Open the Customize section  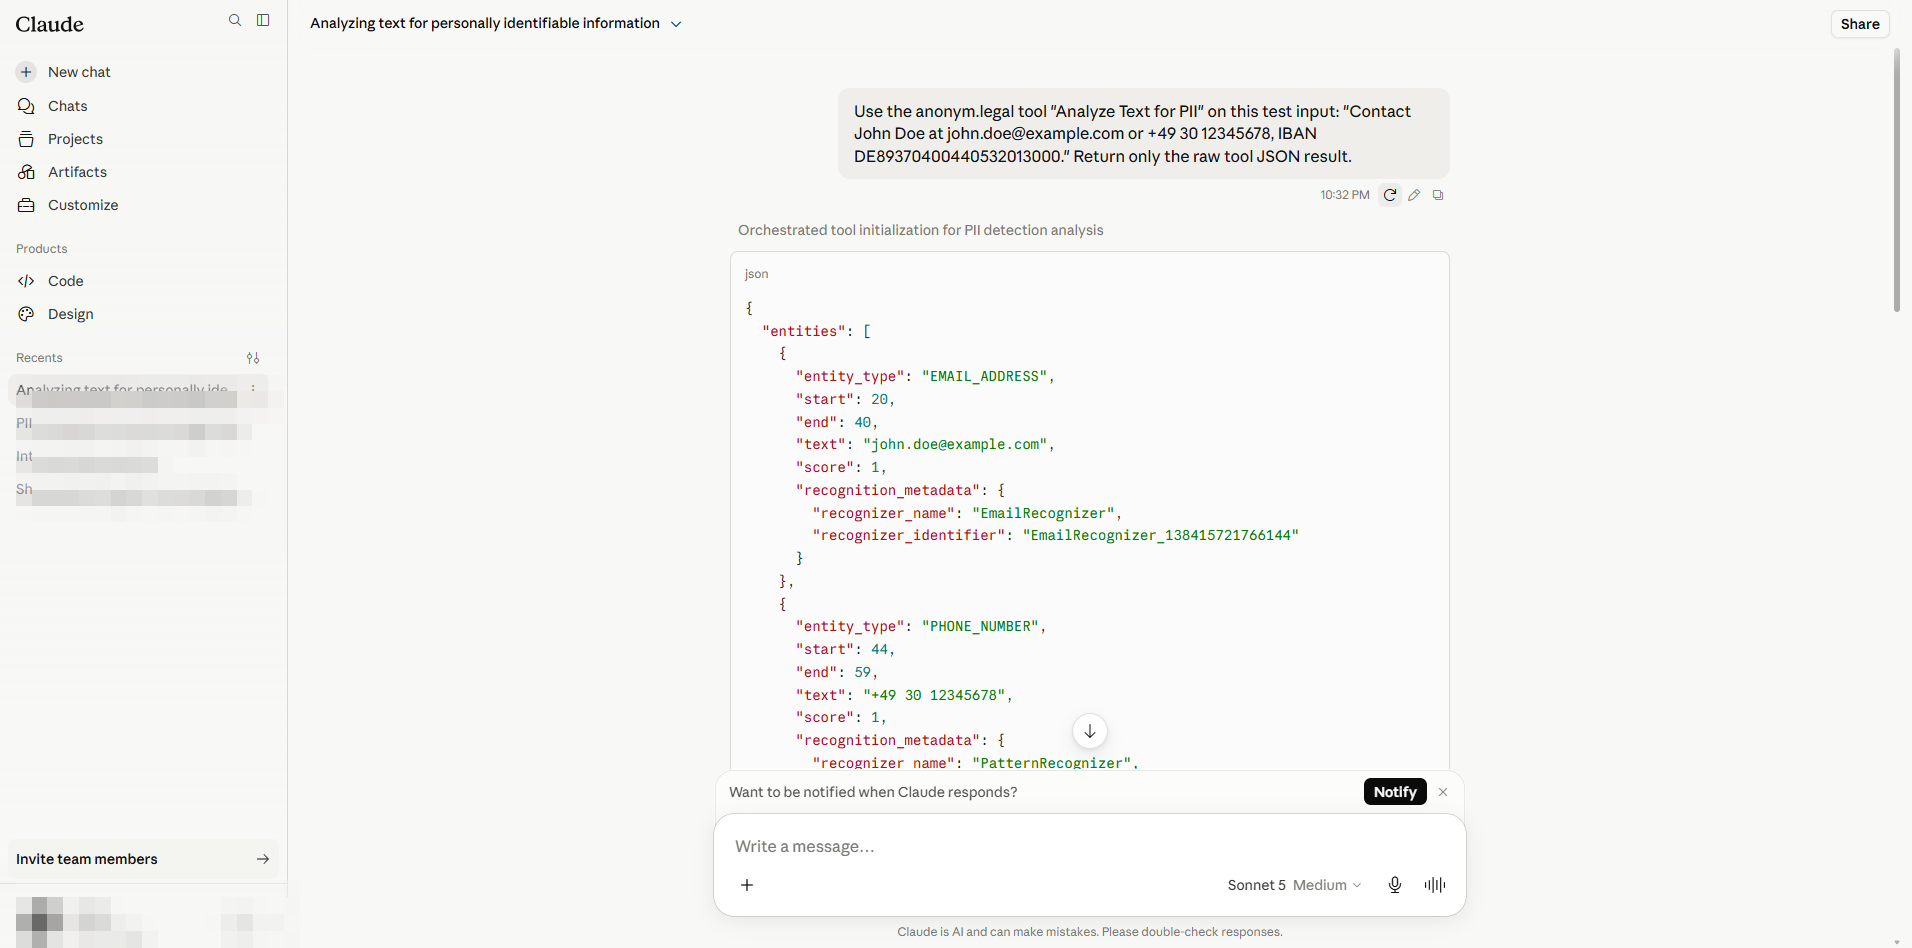coord(143,205)
